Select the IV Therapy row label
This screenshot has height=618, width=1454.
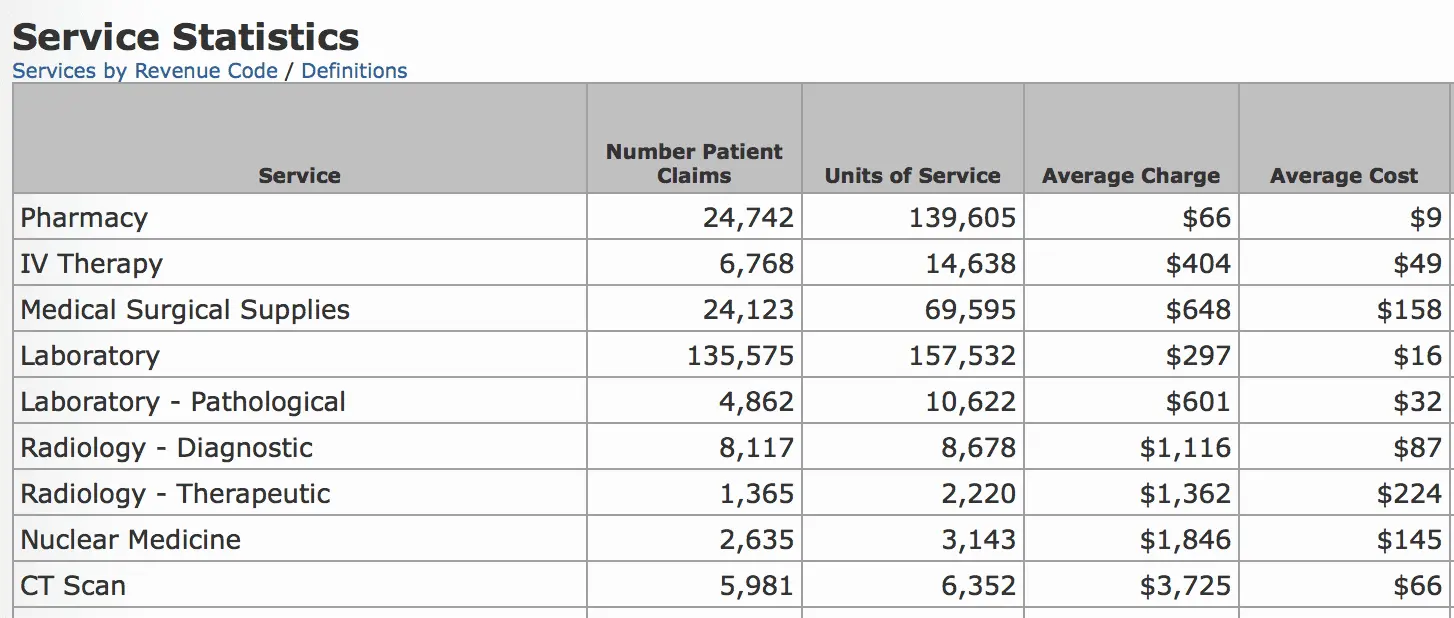point(91,264)
